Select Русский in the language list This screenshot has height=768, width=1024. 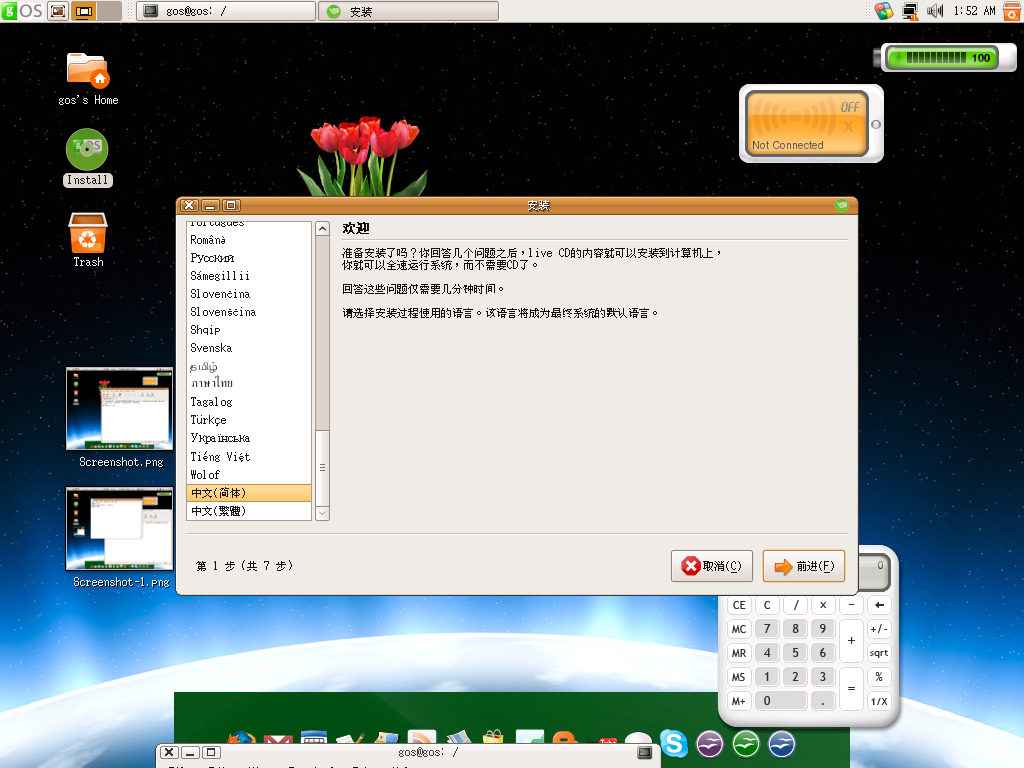[249, 258]
